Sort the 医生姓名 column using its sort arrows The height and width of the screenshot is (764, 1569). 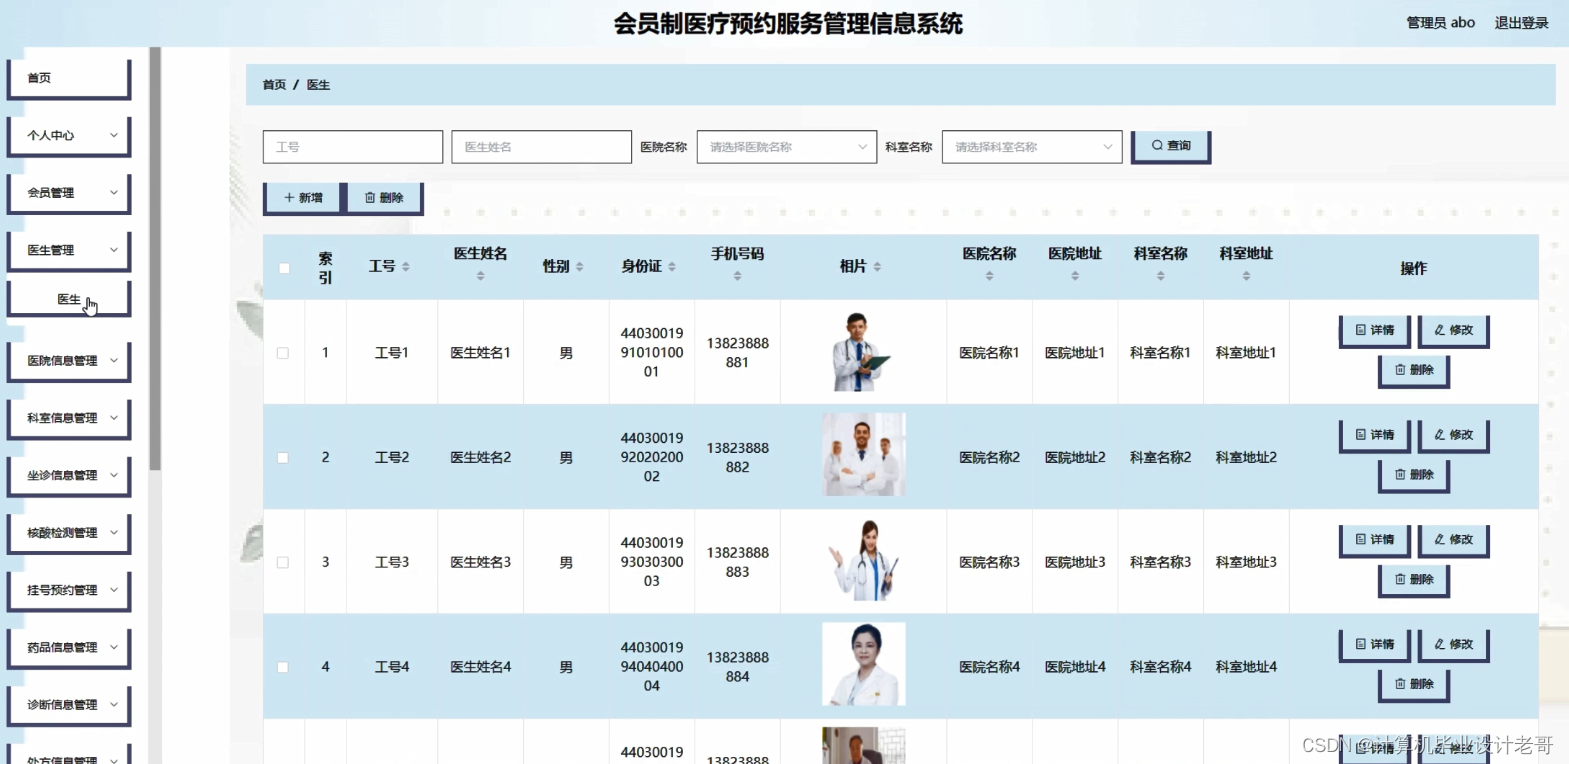click(481, 276)
